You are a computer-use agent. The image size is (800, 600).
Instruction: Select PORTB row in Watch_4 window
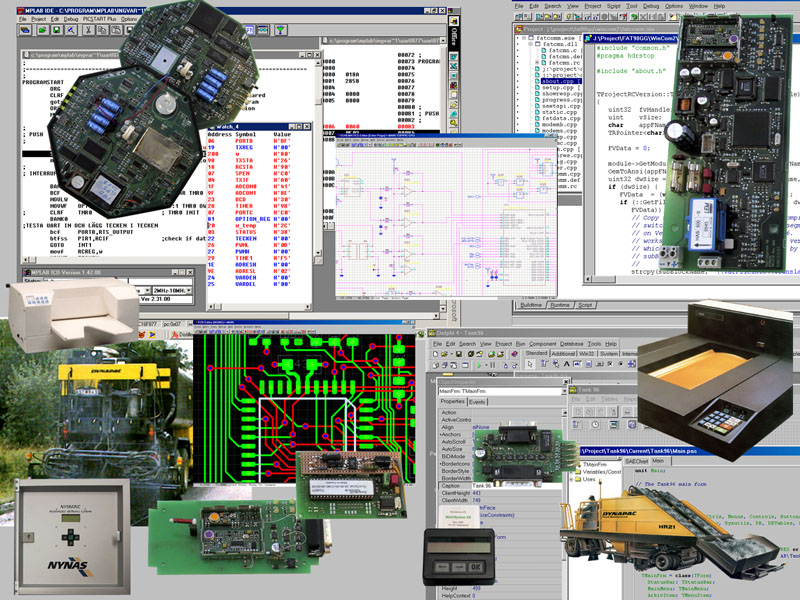(250, 141)
